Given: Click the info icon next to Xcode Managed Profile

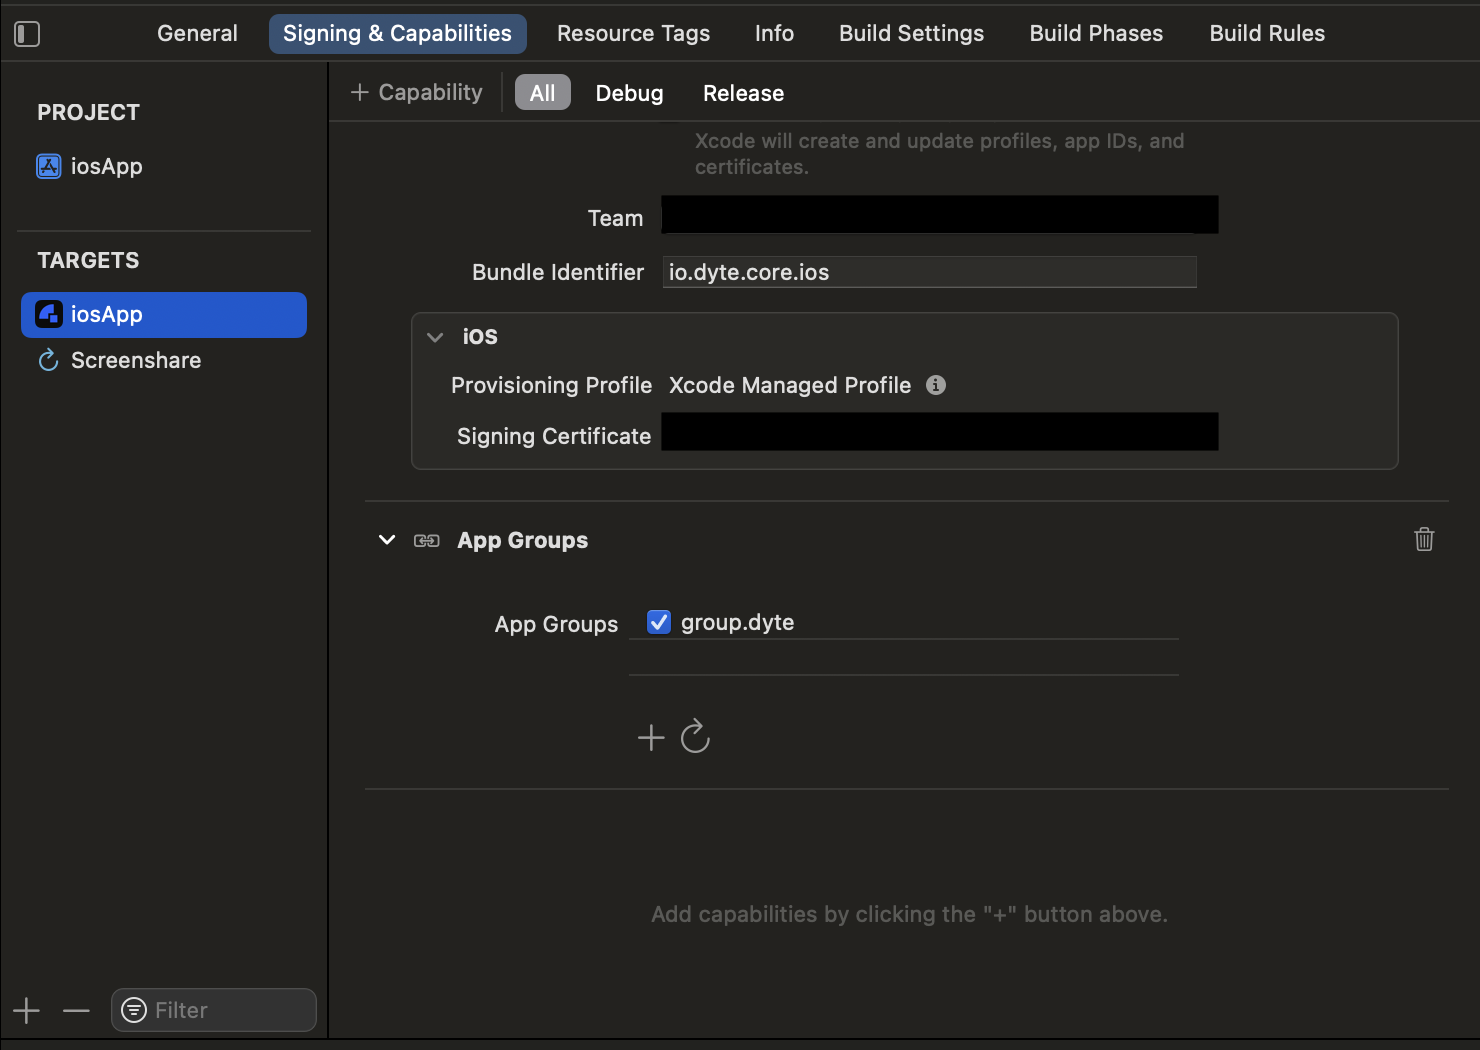Looking at the screenshot, I should tap(935, 385).
